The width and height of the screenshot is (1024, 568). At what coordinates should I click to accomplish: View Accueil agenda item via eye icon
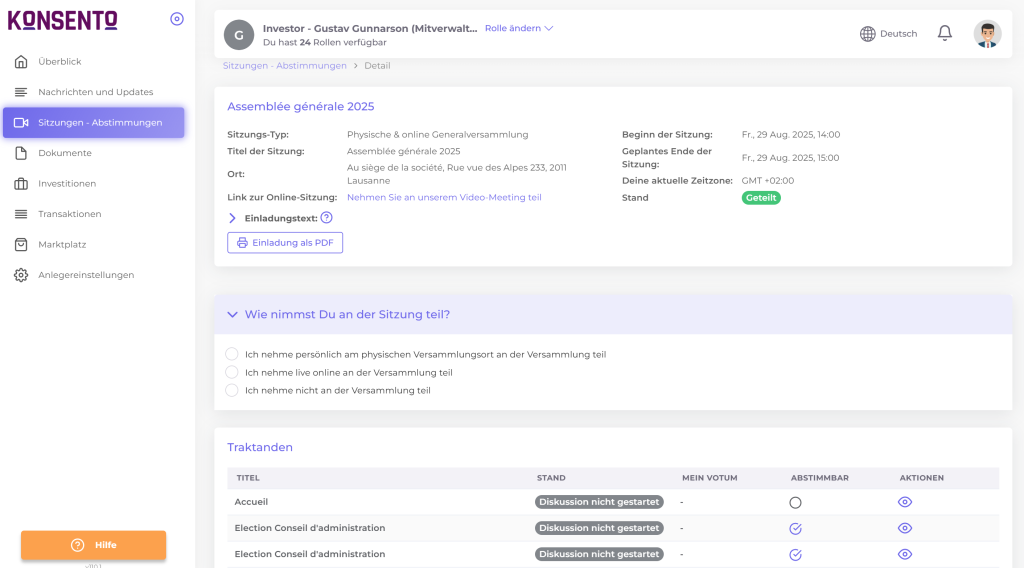[x=904, y=502]
